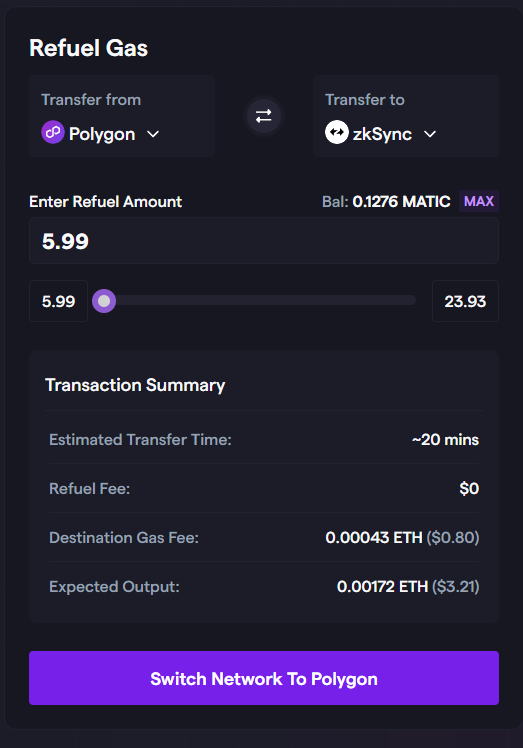
Task: Click Switch Network To Polygon button
Action: pos(264,678)
